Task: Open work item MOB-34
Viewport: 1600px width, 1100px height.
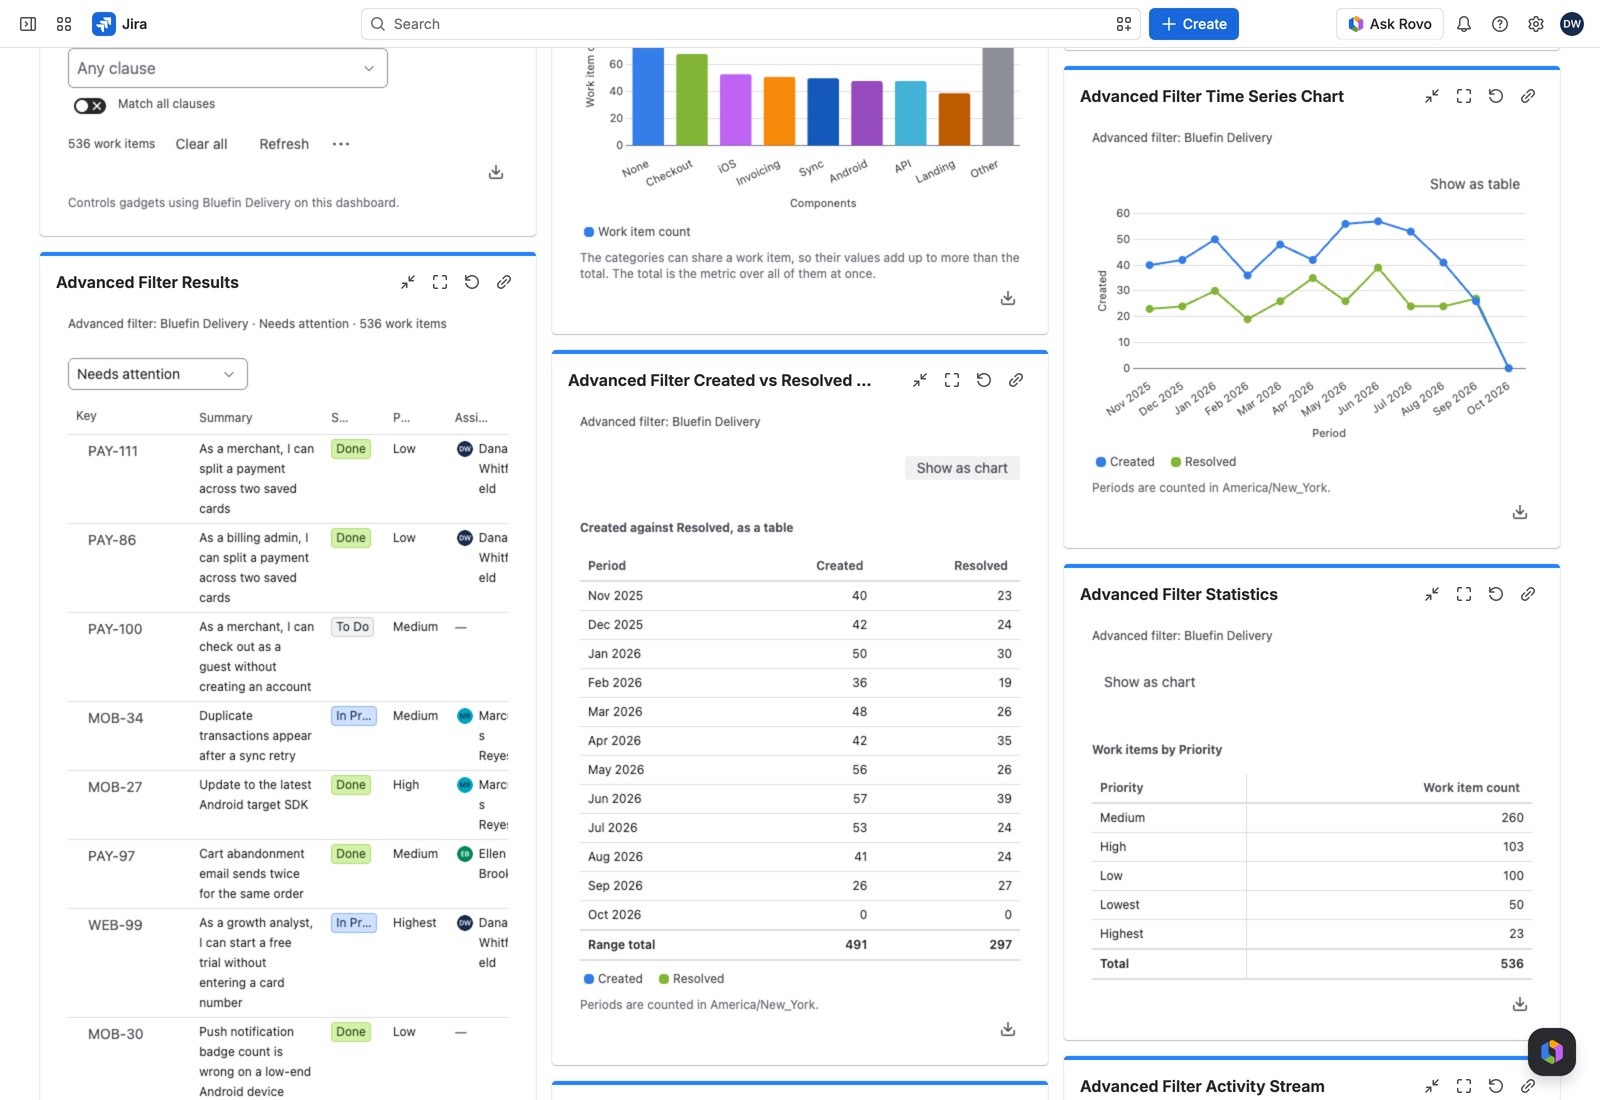Action: (115, 718)
